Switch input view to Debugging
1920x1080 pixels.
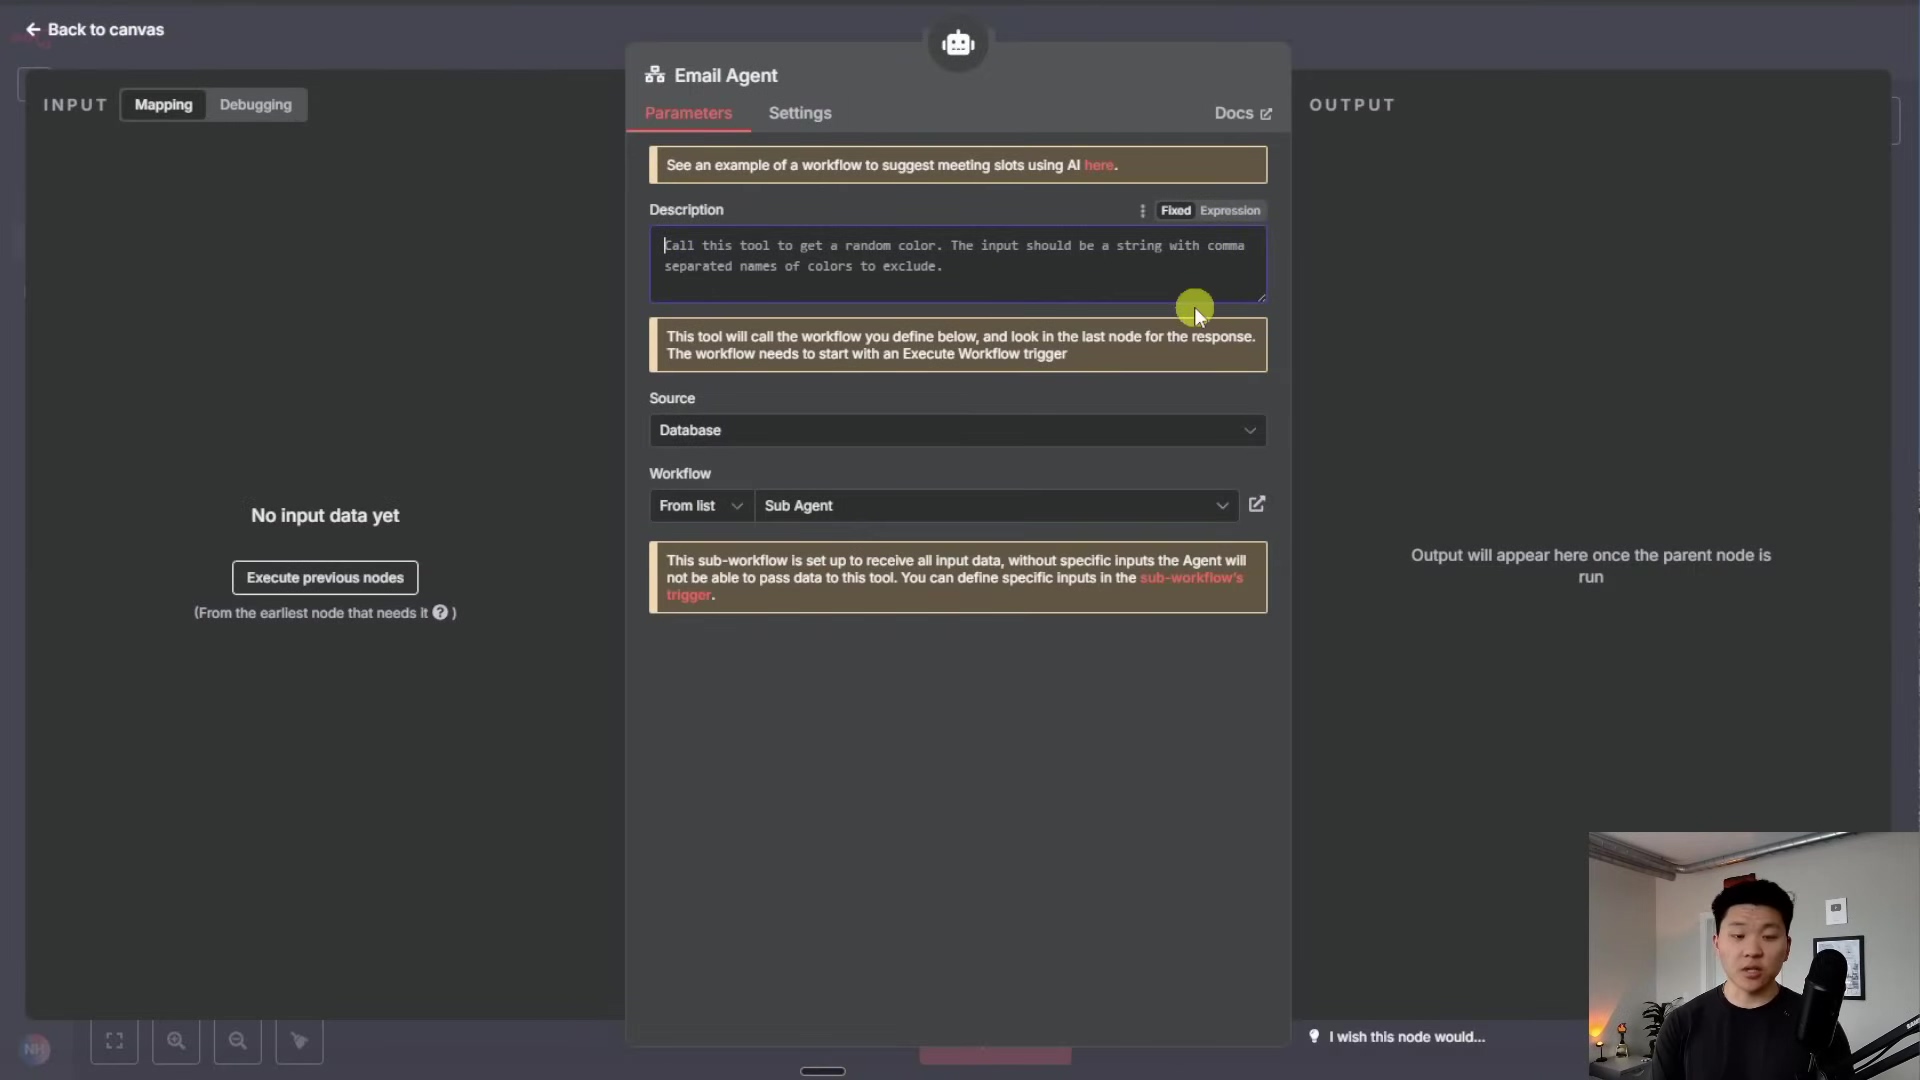click(x=255, y=105)
